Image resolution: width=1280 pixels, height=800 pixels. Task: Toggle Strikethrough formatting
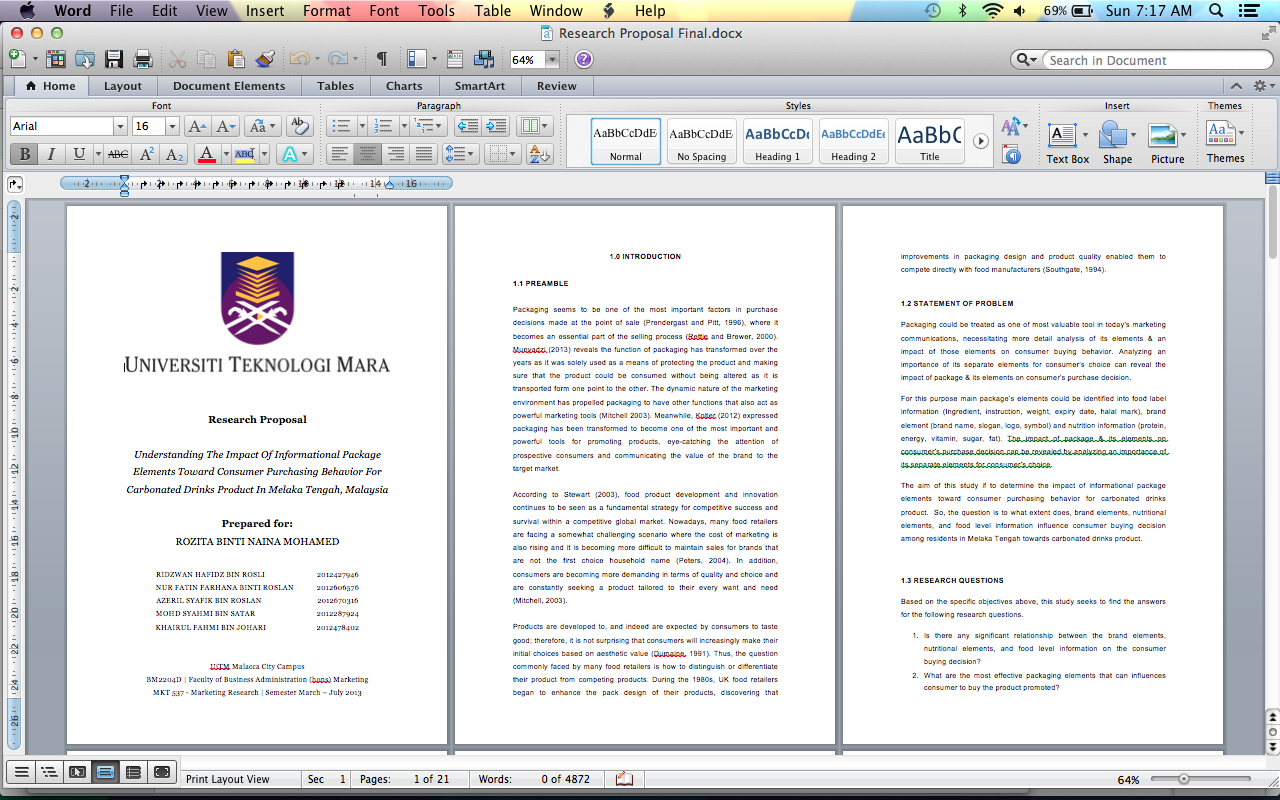(x=118, y=154)
